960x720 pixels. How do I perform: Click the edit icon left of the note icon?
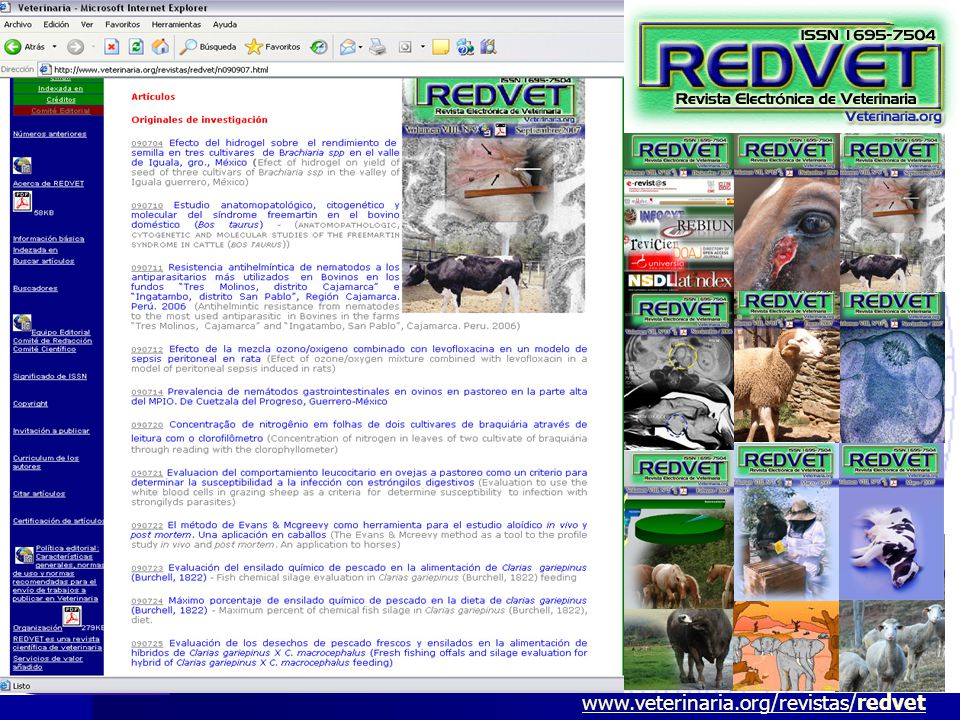point(405,47)
